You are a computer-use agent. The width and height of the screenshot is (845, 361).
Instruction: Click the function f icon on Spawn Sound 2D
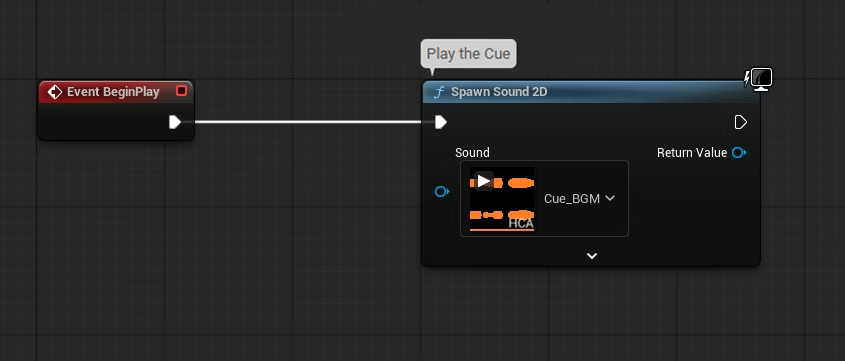tap(438, 92)
